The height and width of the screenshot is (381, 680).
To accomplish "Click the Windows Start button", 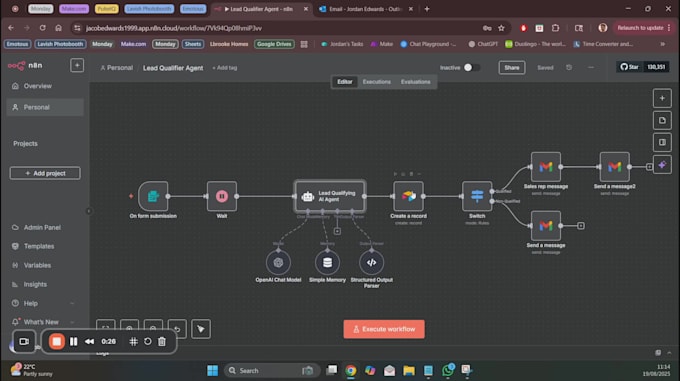I will pos(212,371).
